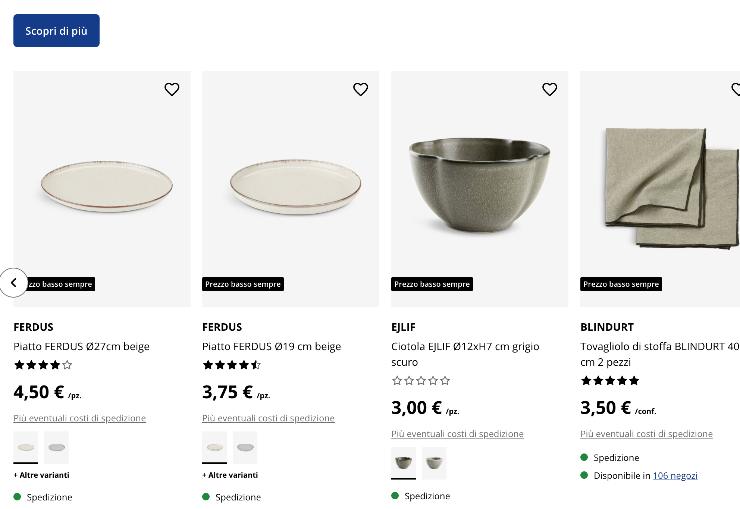Open EJLIF grey bowl product image

[479, 185]
